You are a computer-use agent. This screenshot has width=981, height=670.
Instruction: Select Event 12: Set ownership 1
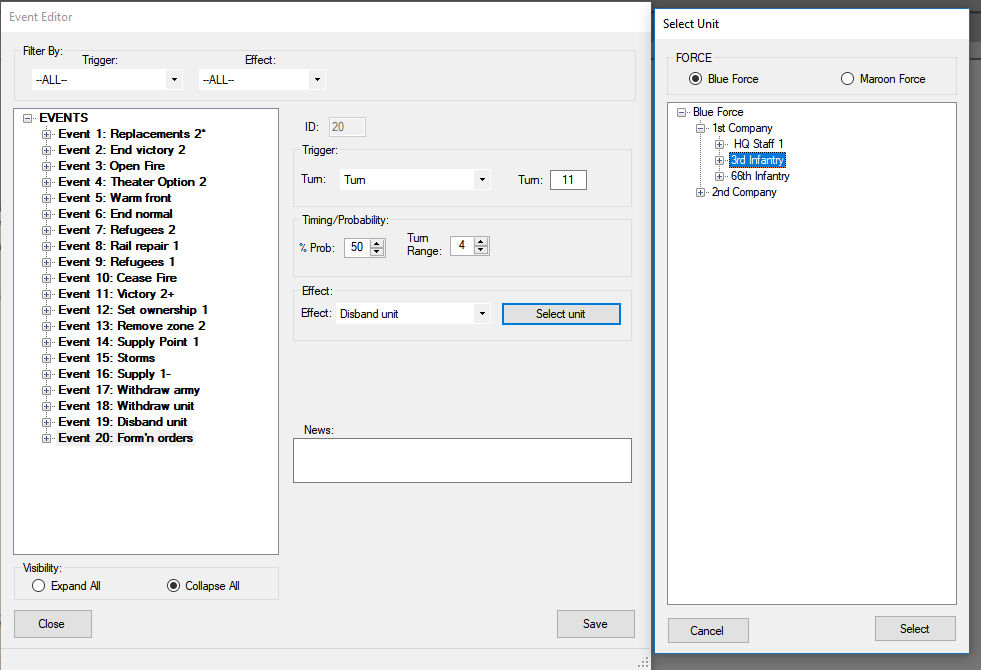[x=133, y=310]
